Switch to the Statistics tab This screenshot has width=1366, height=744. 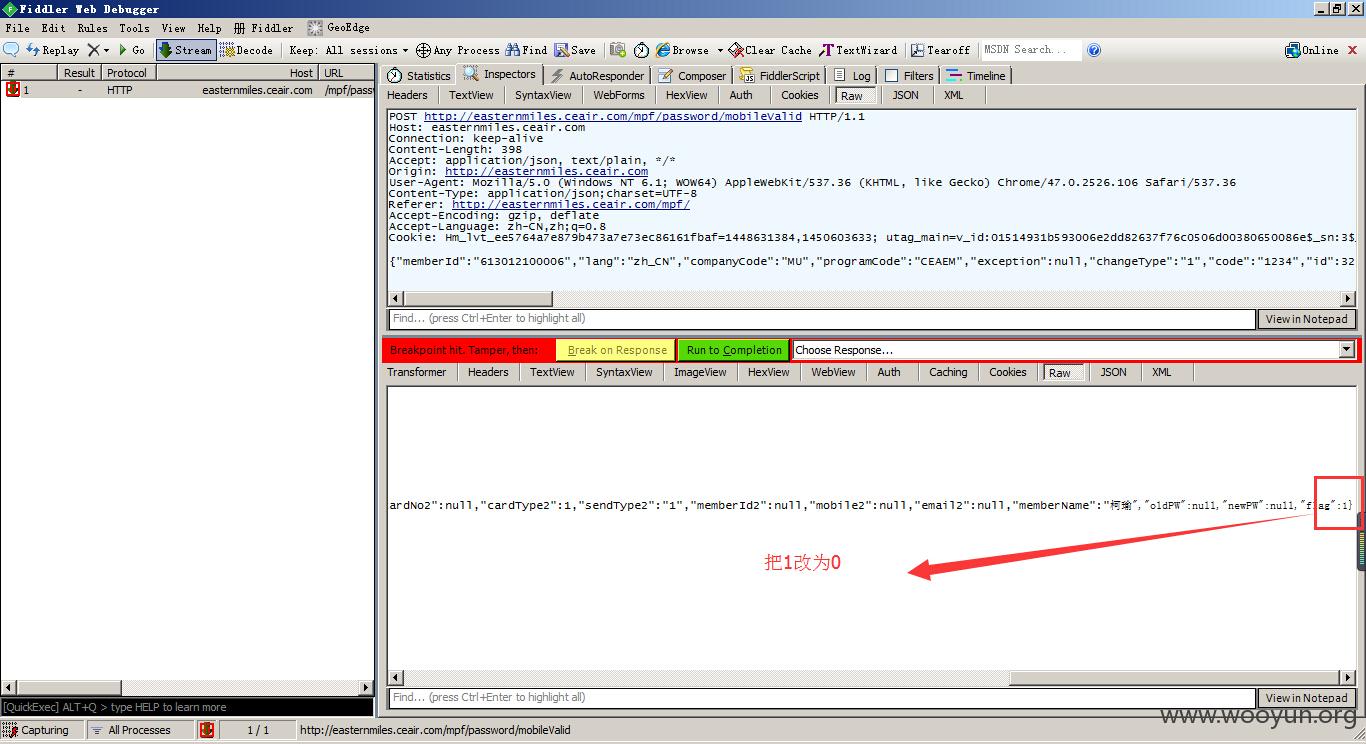tap(419, 75)
